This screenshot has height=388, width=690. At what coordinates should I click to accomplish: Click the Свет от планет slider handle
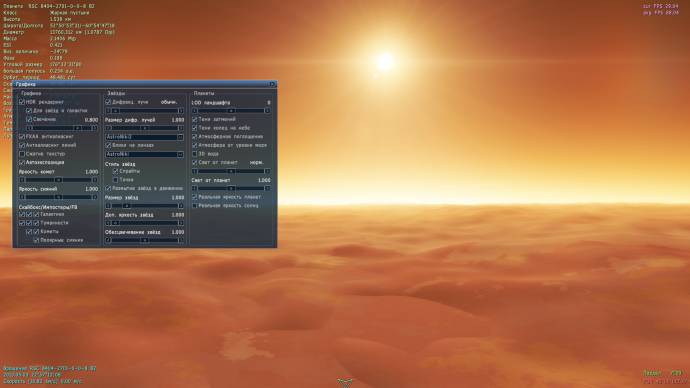tap(231, 188)
